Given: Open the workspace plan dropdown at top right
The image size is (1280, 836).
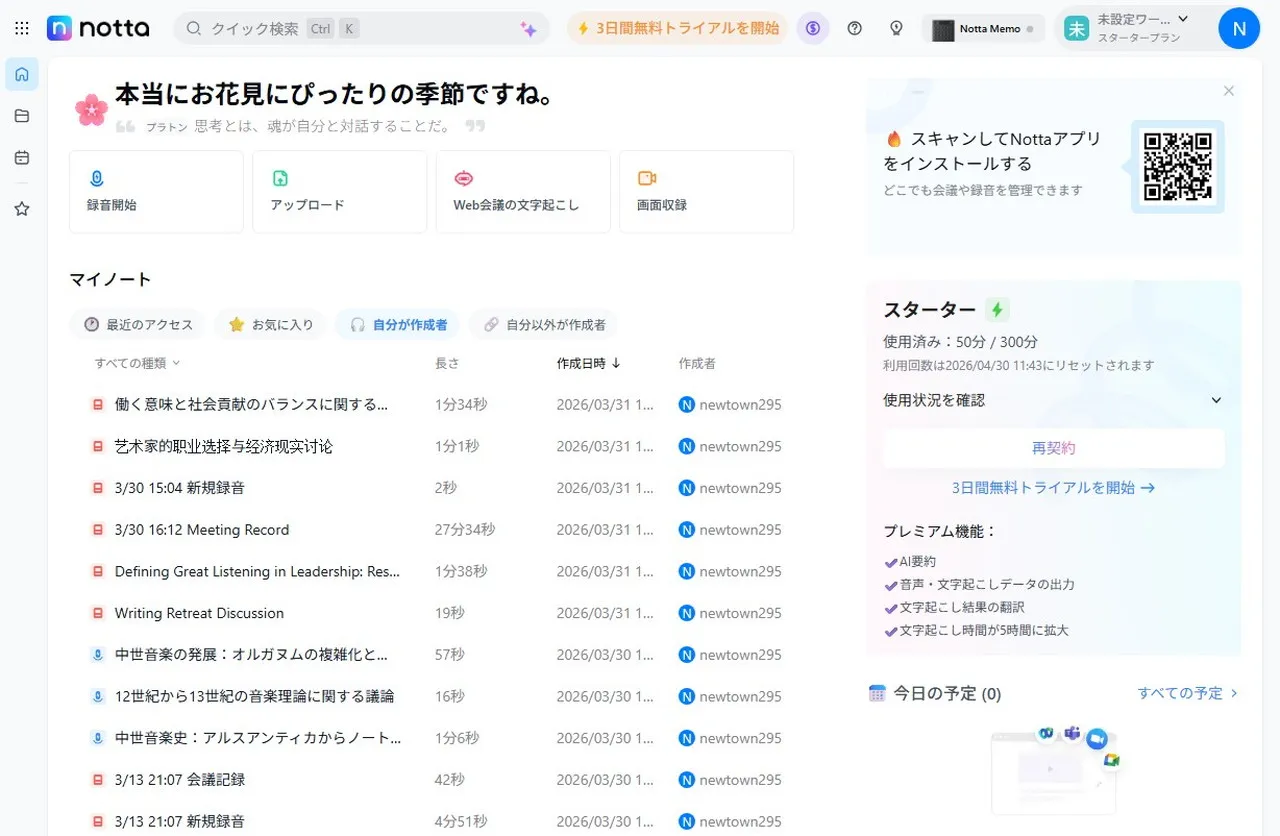Looking at the screenshot, I should 1139,28.
